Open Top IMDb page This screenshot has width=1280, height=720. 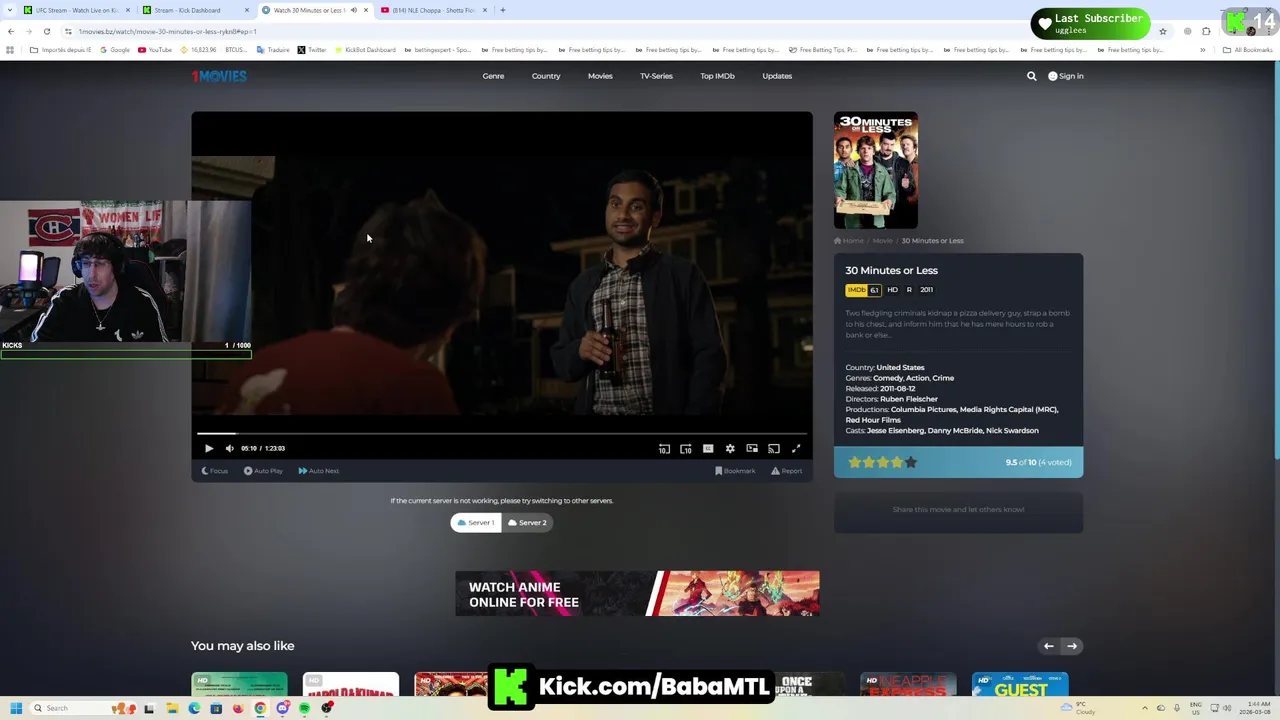(717, 76)
